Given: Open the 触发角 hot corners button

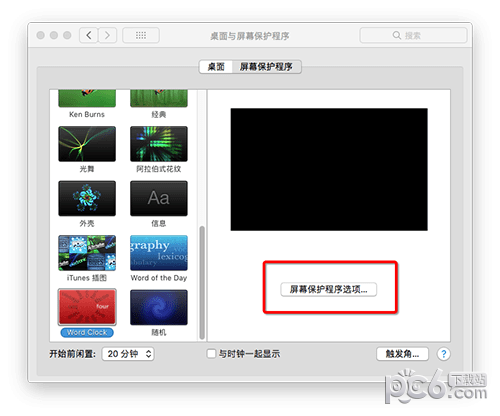Looking at the screenshot, I should click(402, 354).
